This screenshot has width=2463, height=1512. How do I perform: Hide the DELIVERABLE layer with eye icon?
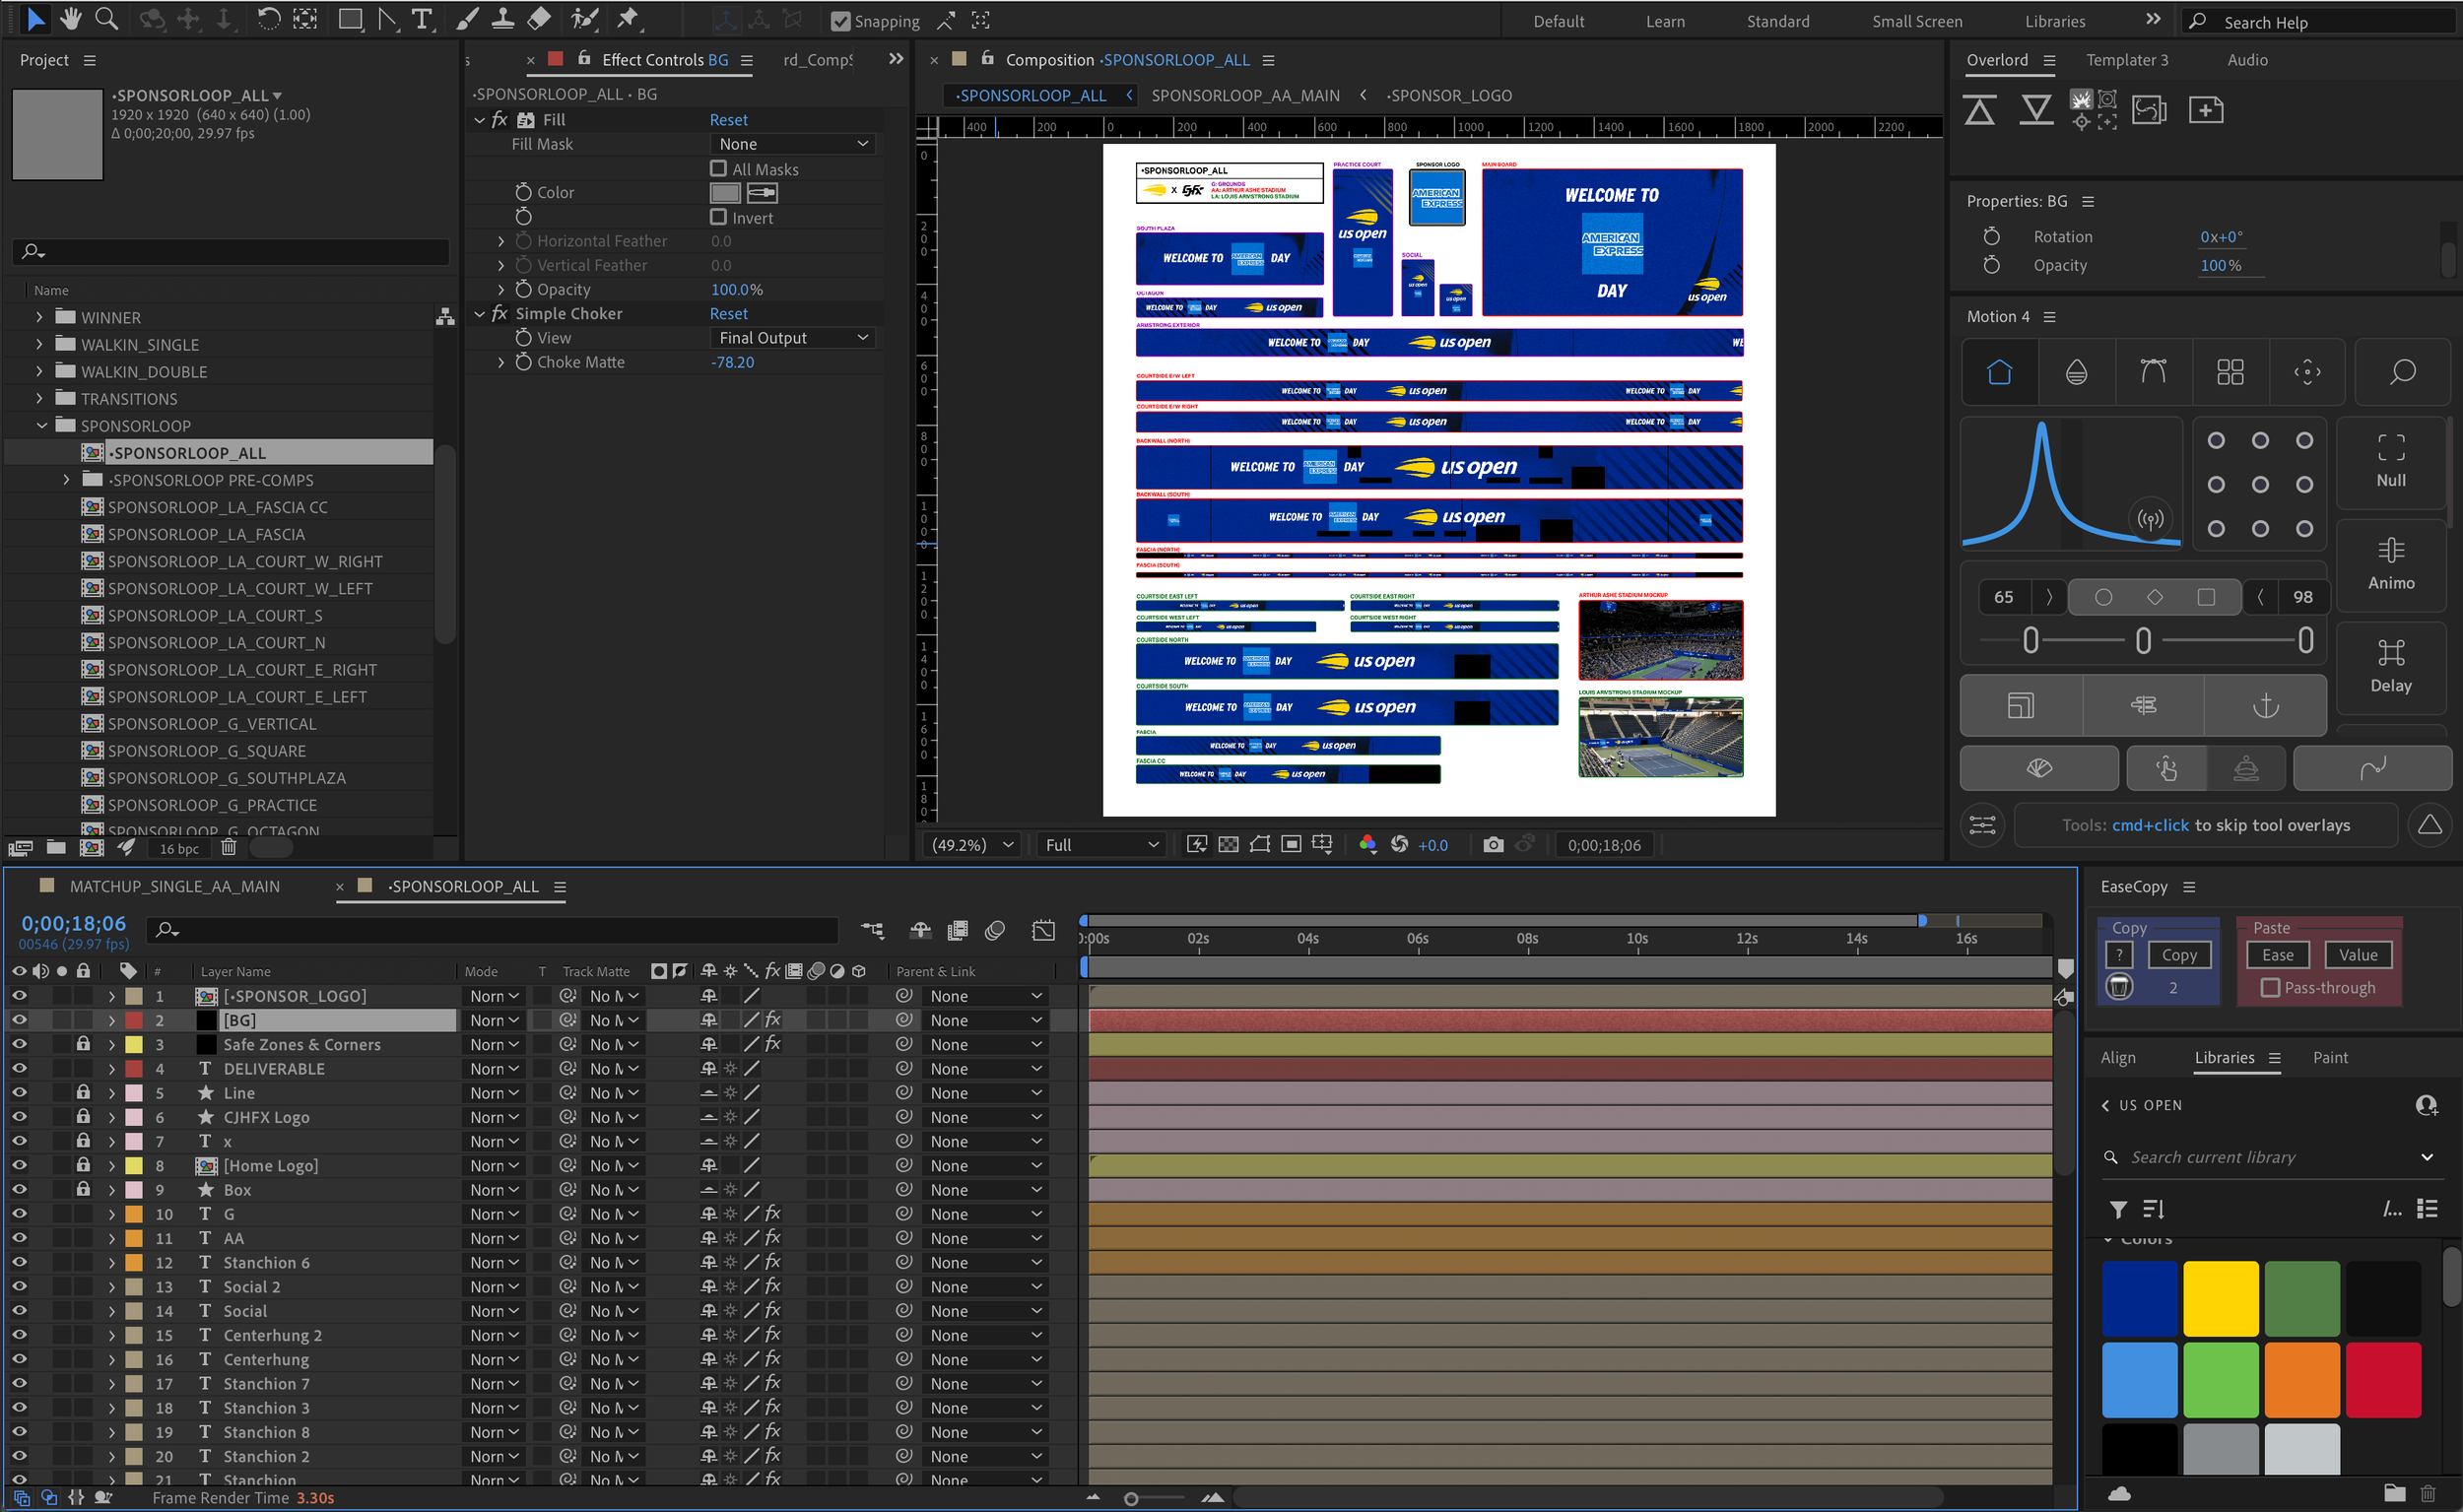click(19, 1068)
